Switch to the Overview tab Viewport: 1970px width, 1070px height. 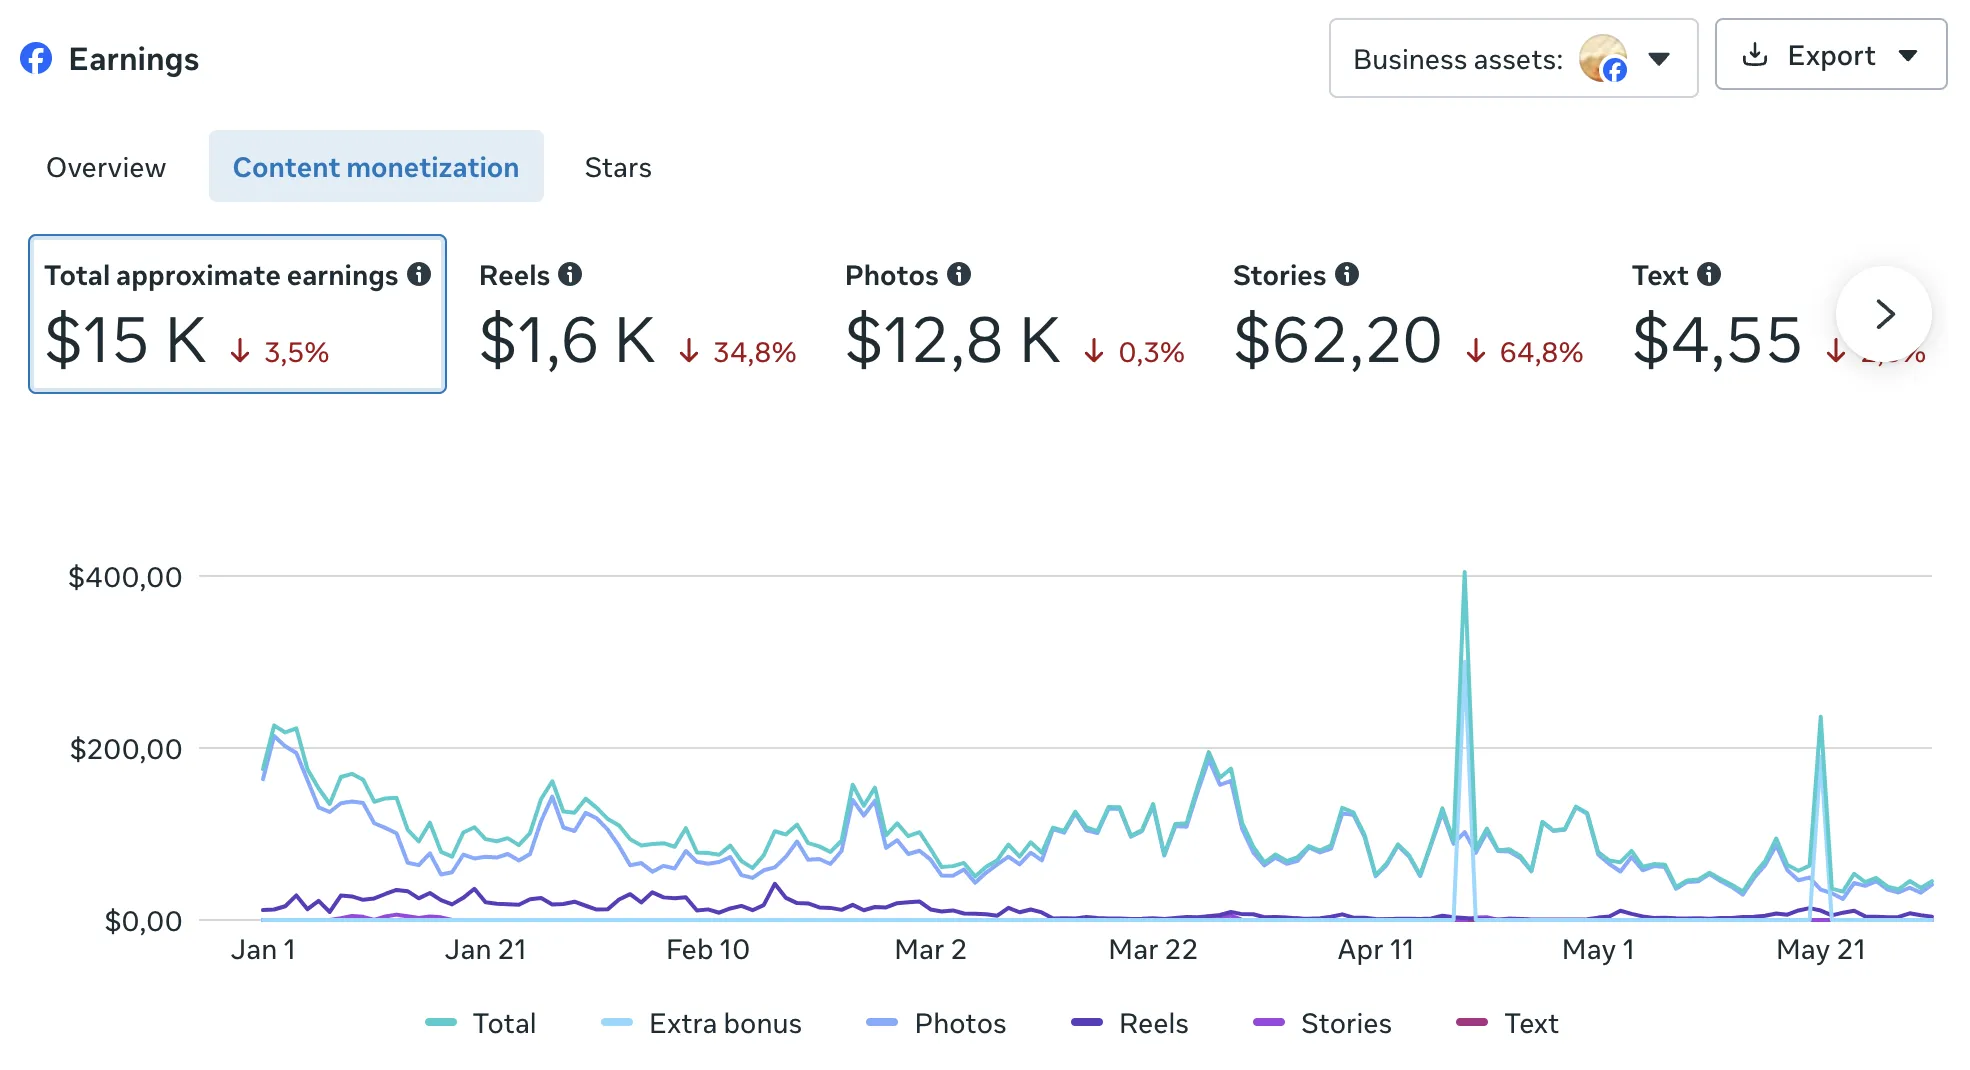pyautogui.click(x=106, y=167)
